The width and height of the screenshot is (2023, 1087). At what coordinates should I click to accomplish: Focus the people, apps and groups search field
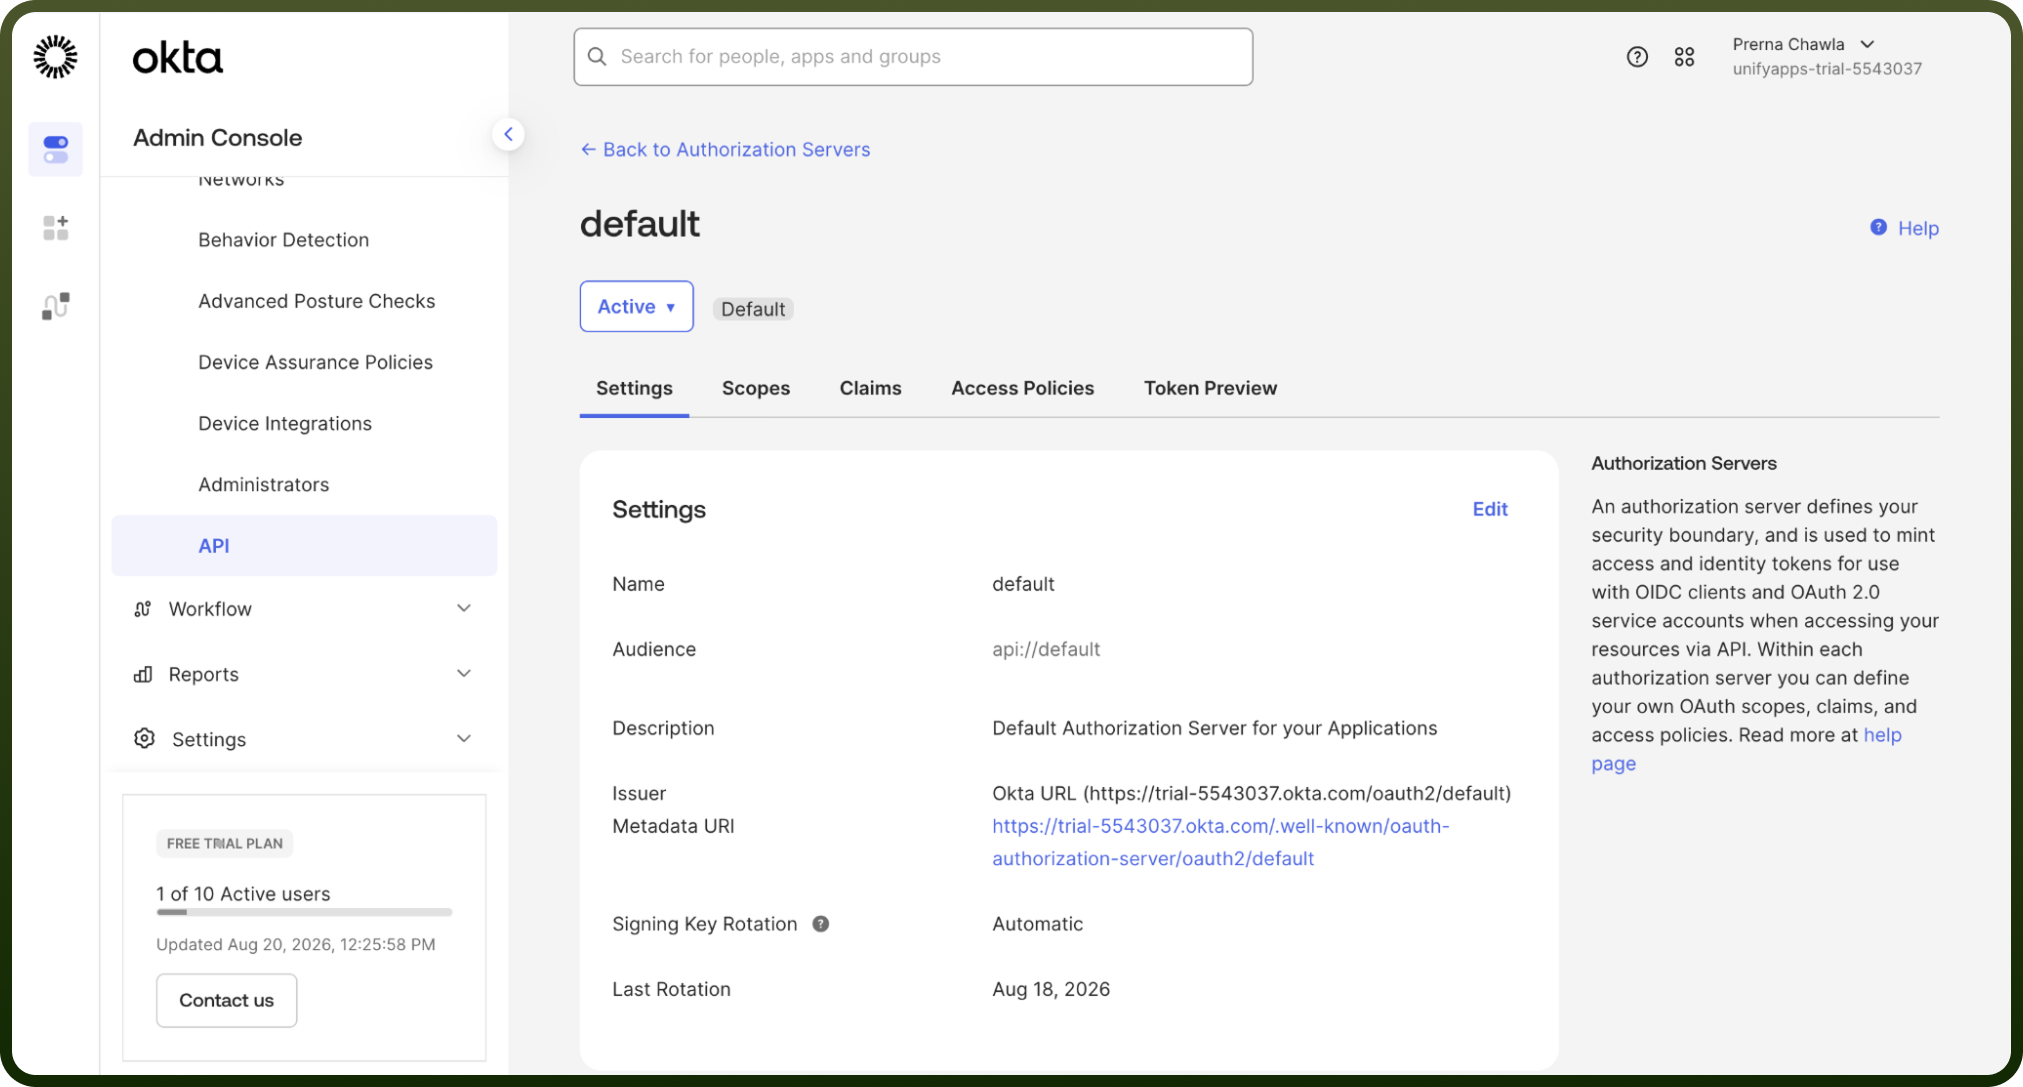913,57
